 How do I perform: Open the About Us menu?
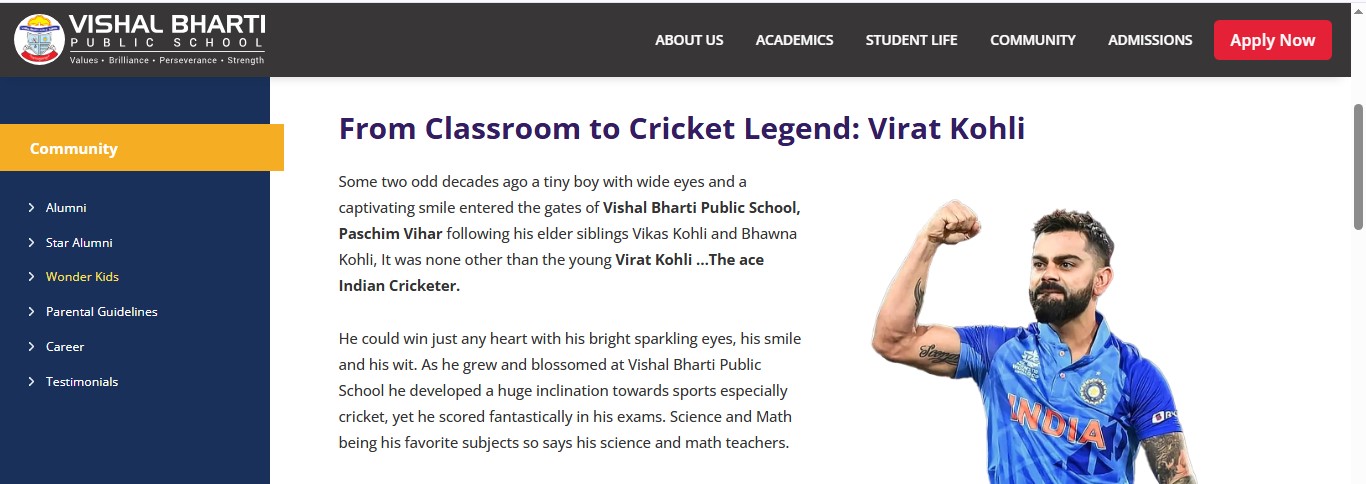click(689, 40)
